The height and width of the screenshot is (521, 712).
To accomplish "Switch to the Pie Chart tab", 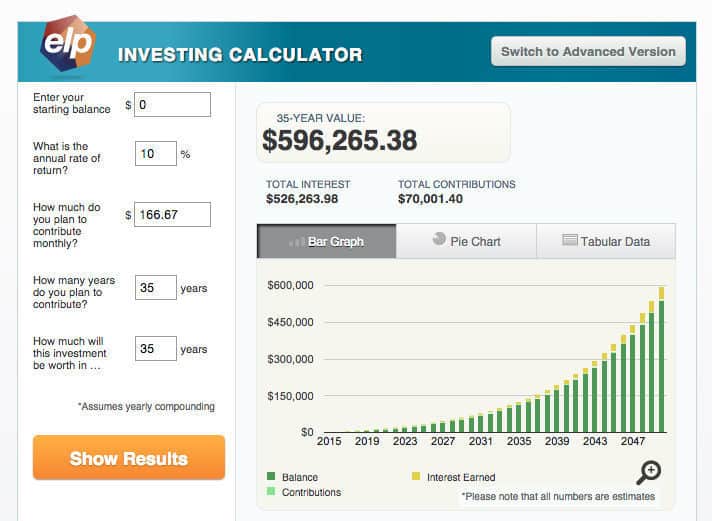I will tap(466, 241).
